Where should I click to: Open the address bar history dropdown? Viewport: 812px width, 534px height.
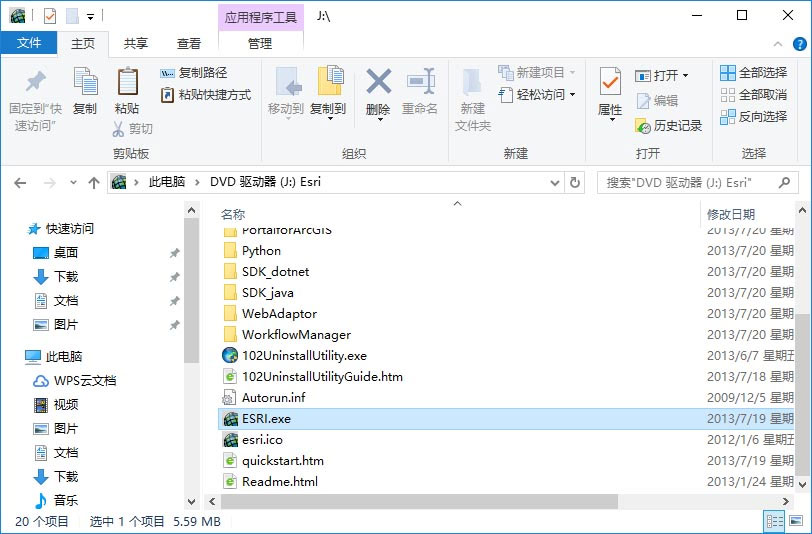555,183
